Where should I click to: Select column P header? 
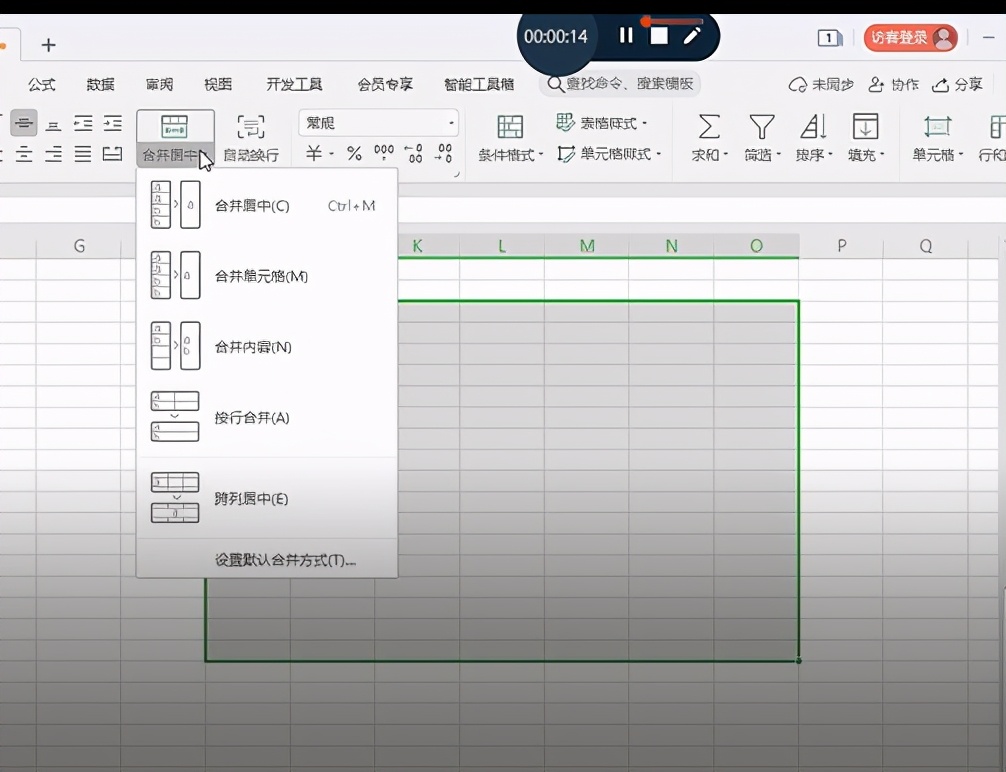(841, 246)
